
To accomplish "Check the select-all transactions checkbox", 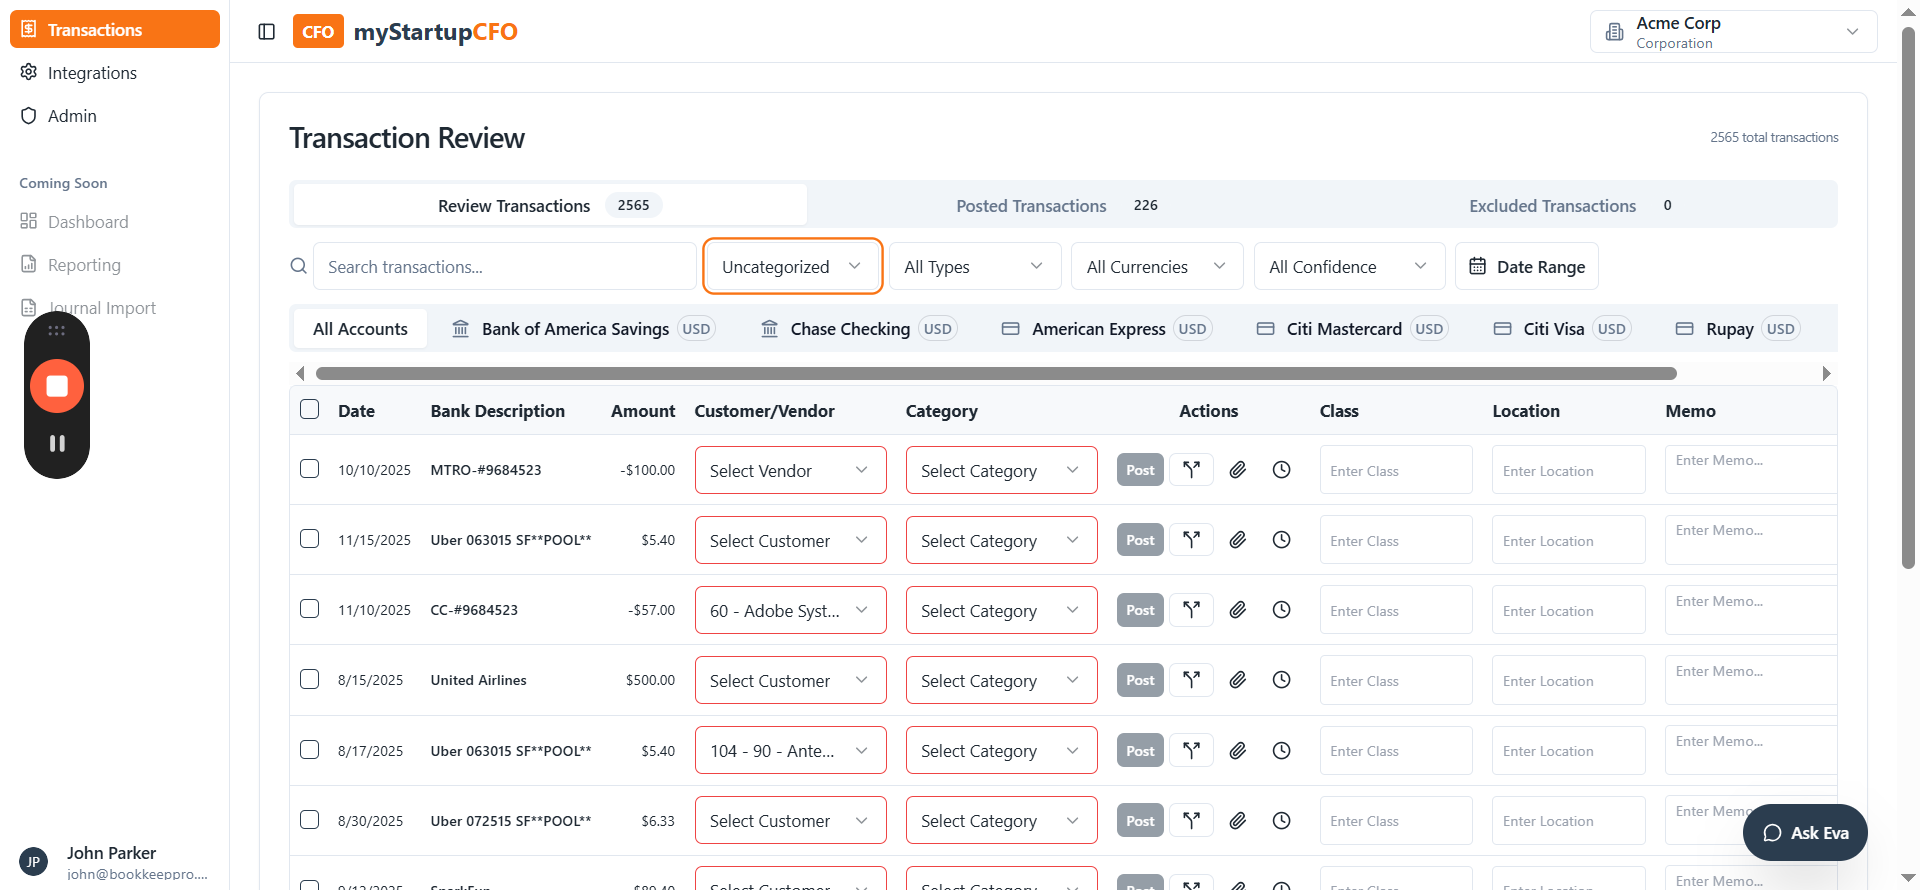I will click(310, 410).
